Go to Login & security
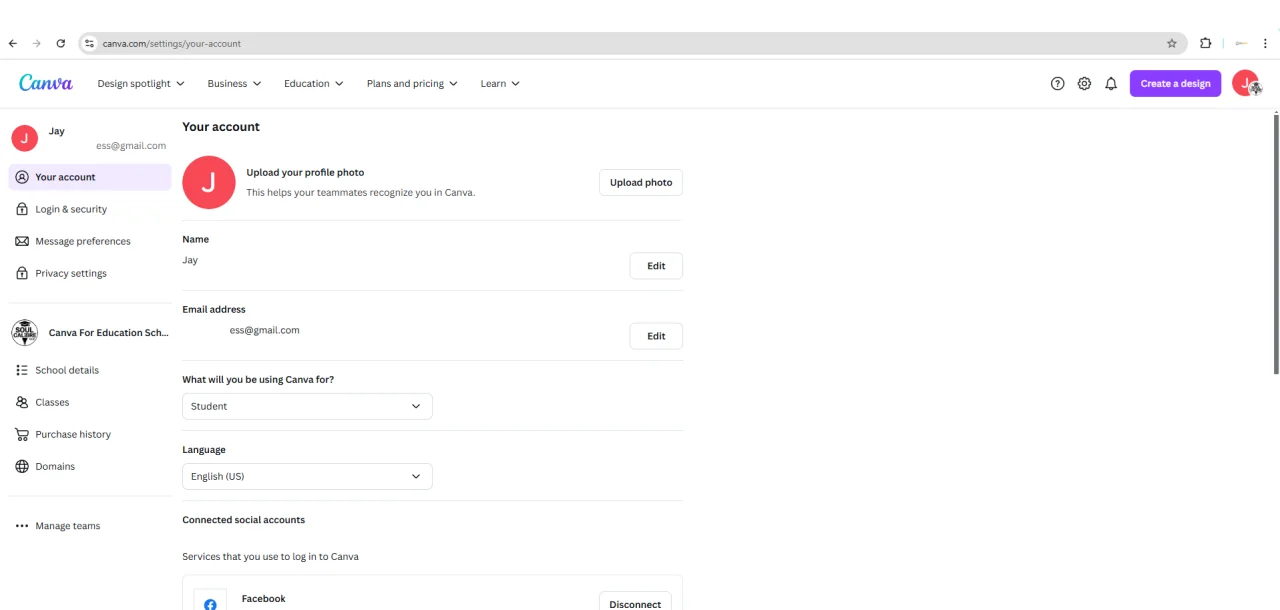 90,209
